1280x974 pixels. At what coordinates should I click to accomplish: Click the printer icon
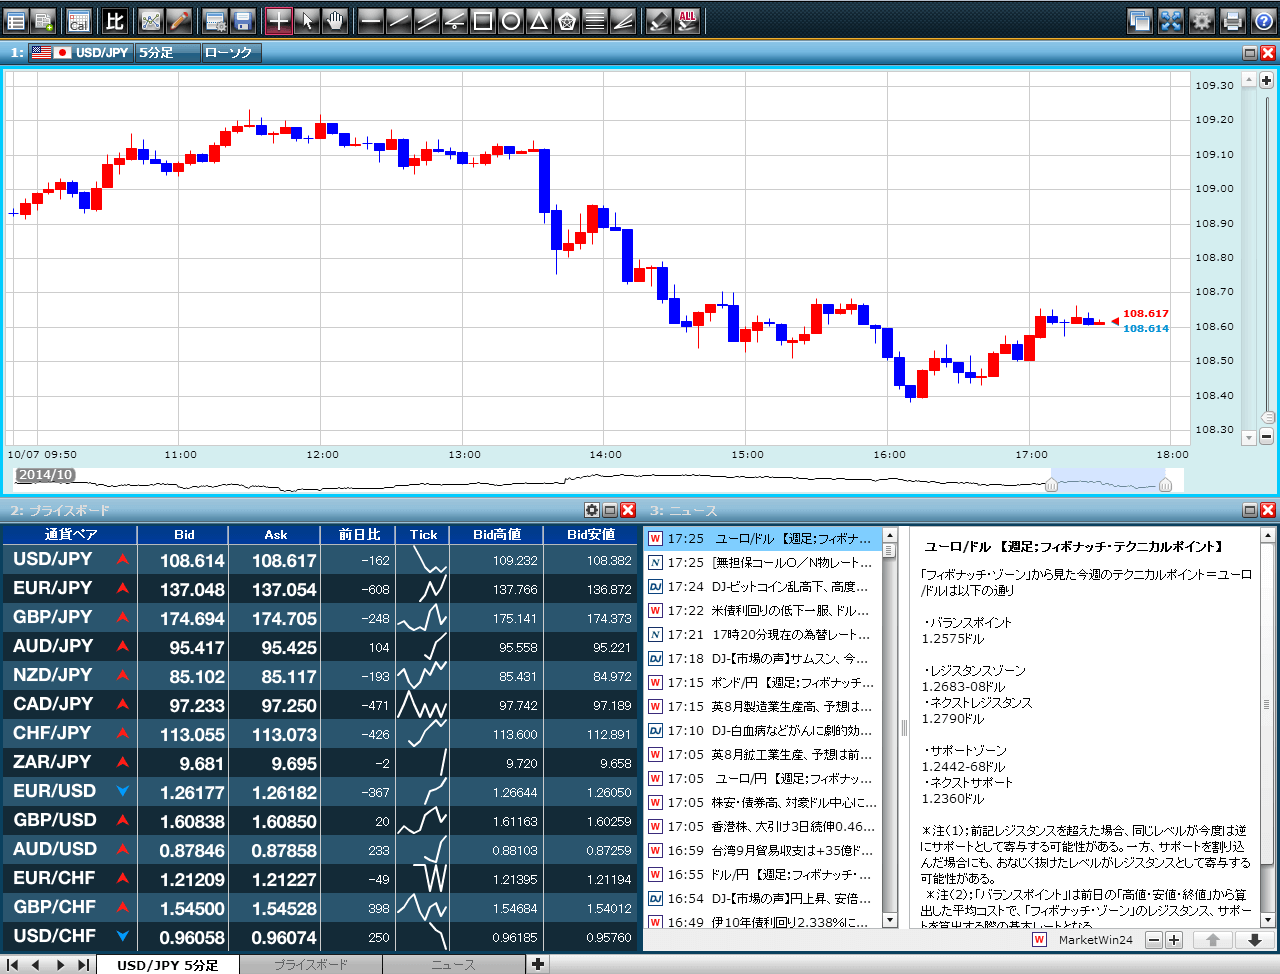pyautogui.click(x=1233, y=20)
